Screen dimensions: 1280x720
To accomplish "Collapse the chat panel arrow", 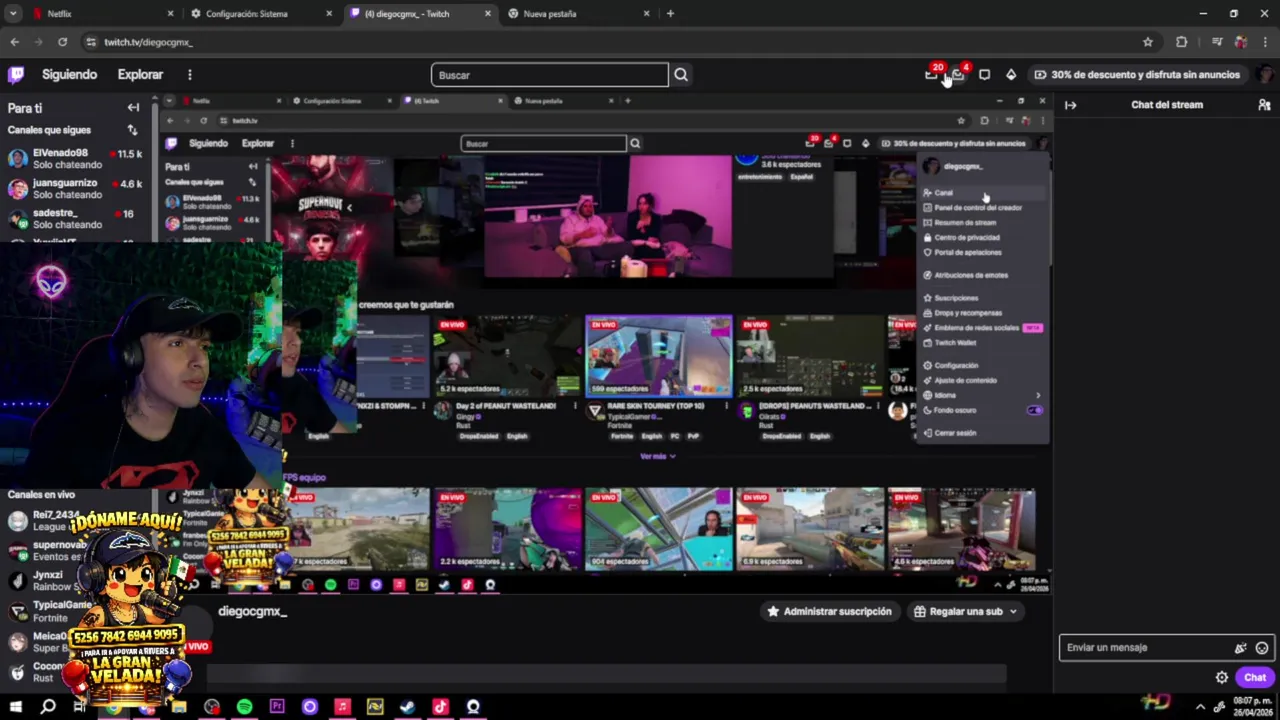I will pyautogui.click(x=1071, y=105).
